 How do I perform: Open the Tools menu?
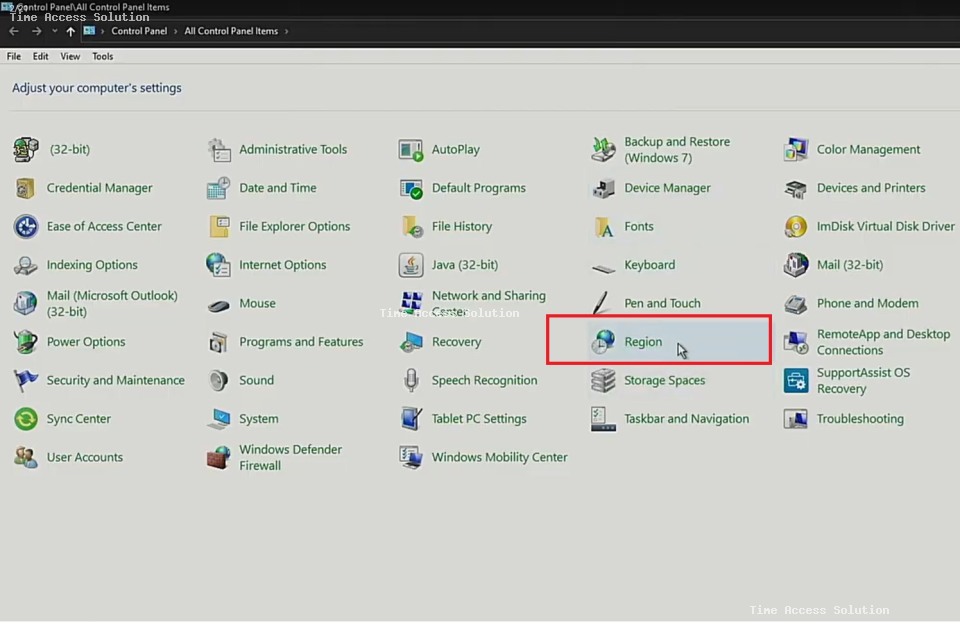tap(103, 56)
